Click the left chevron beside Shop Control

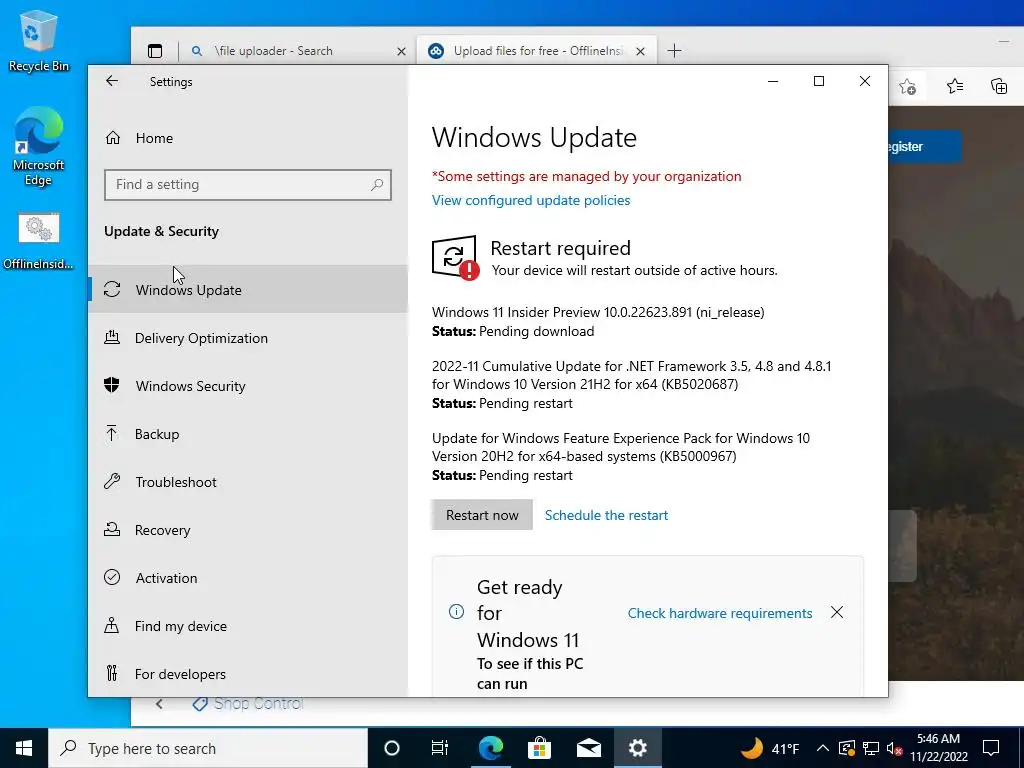point(159,704)
